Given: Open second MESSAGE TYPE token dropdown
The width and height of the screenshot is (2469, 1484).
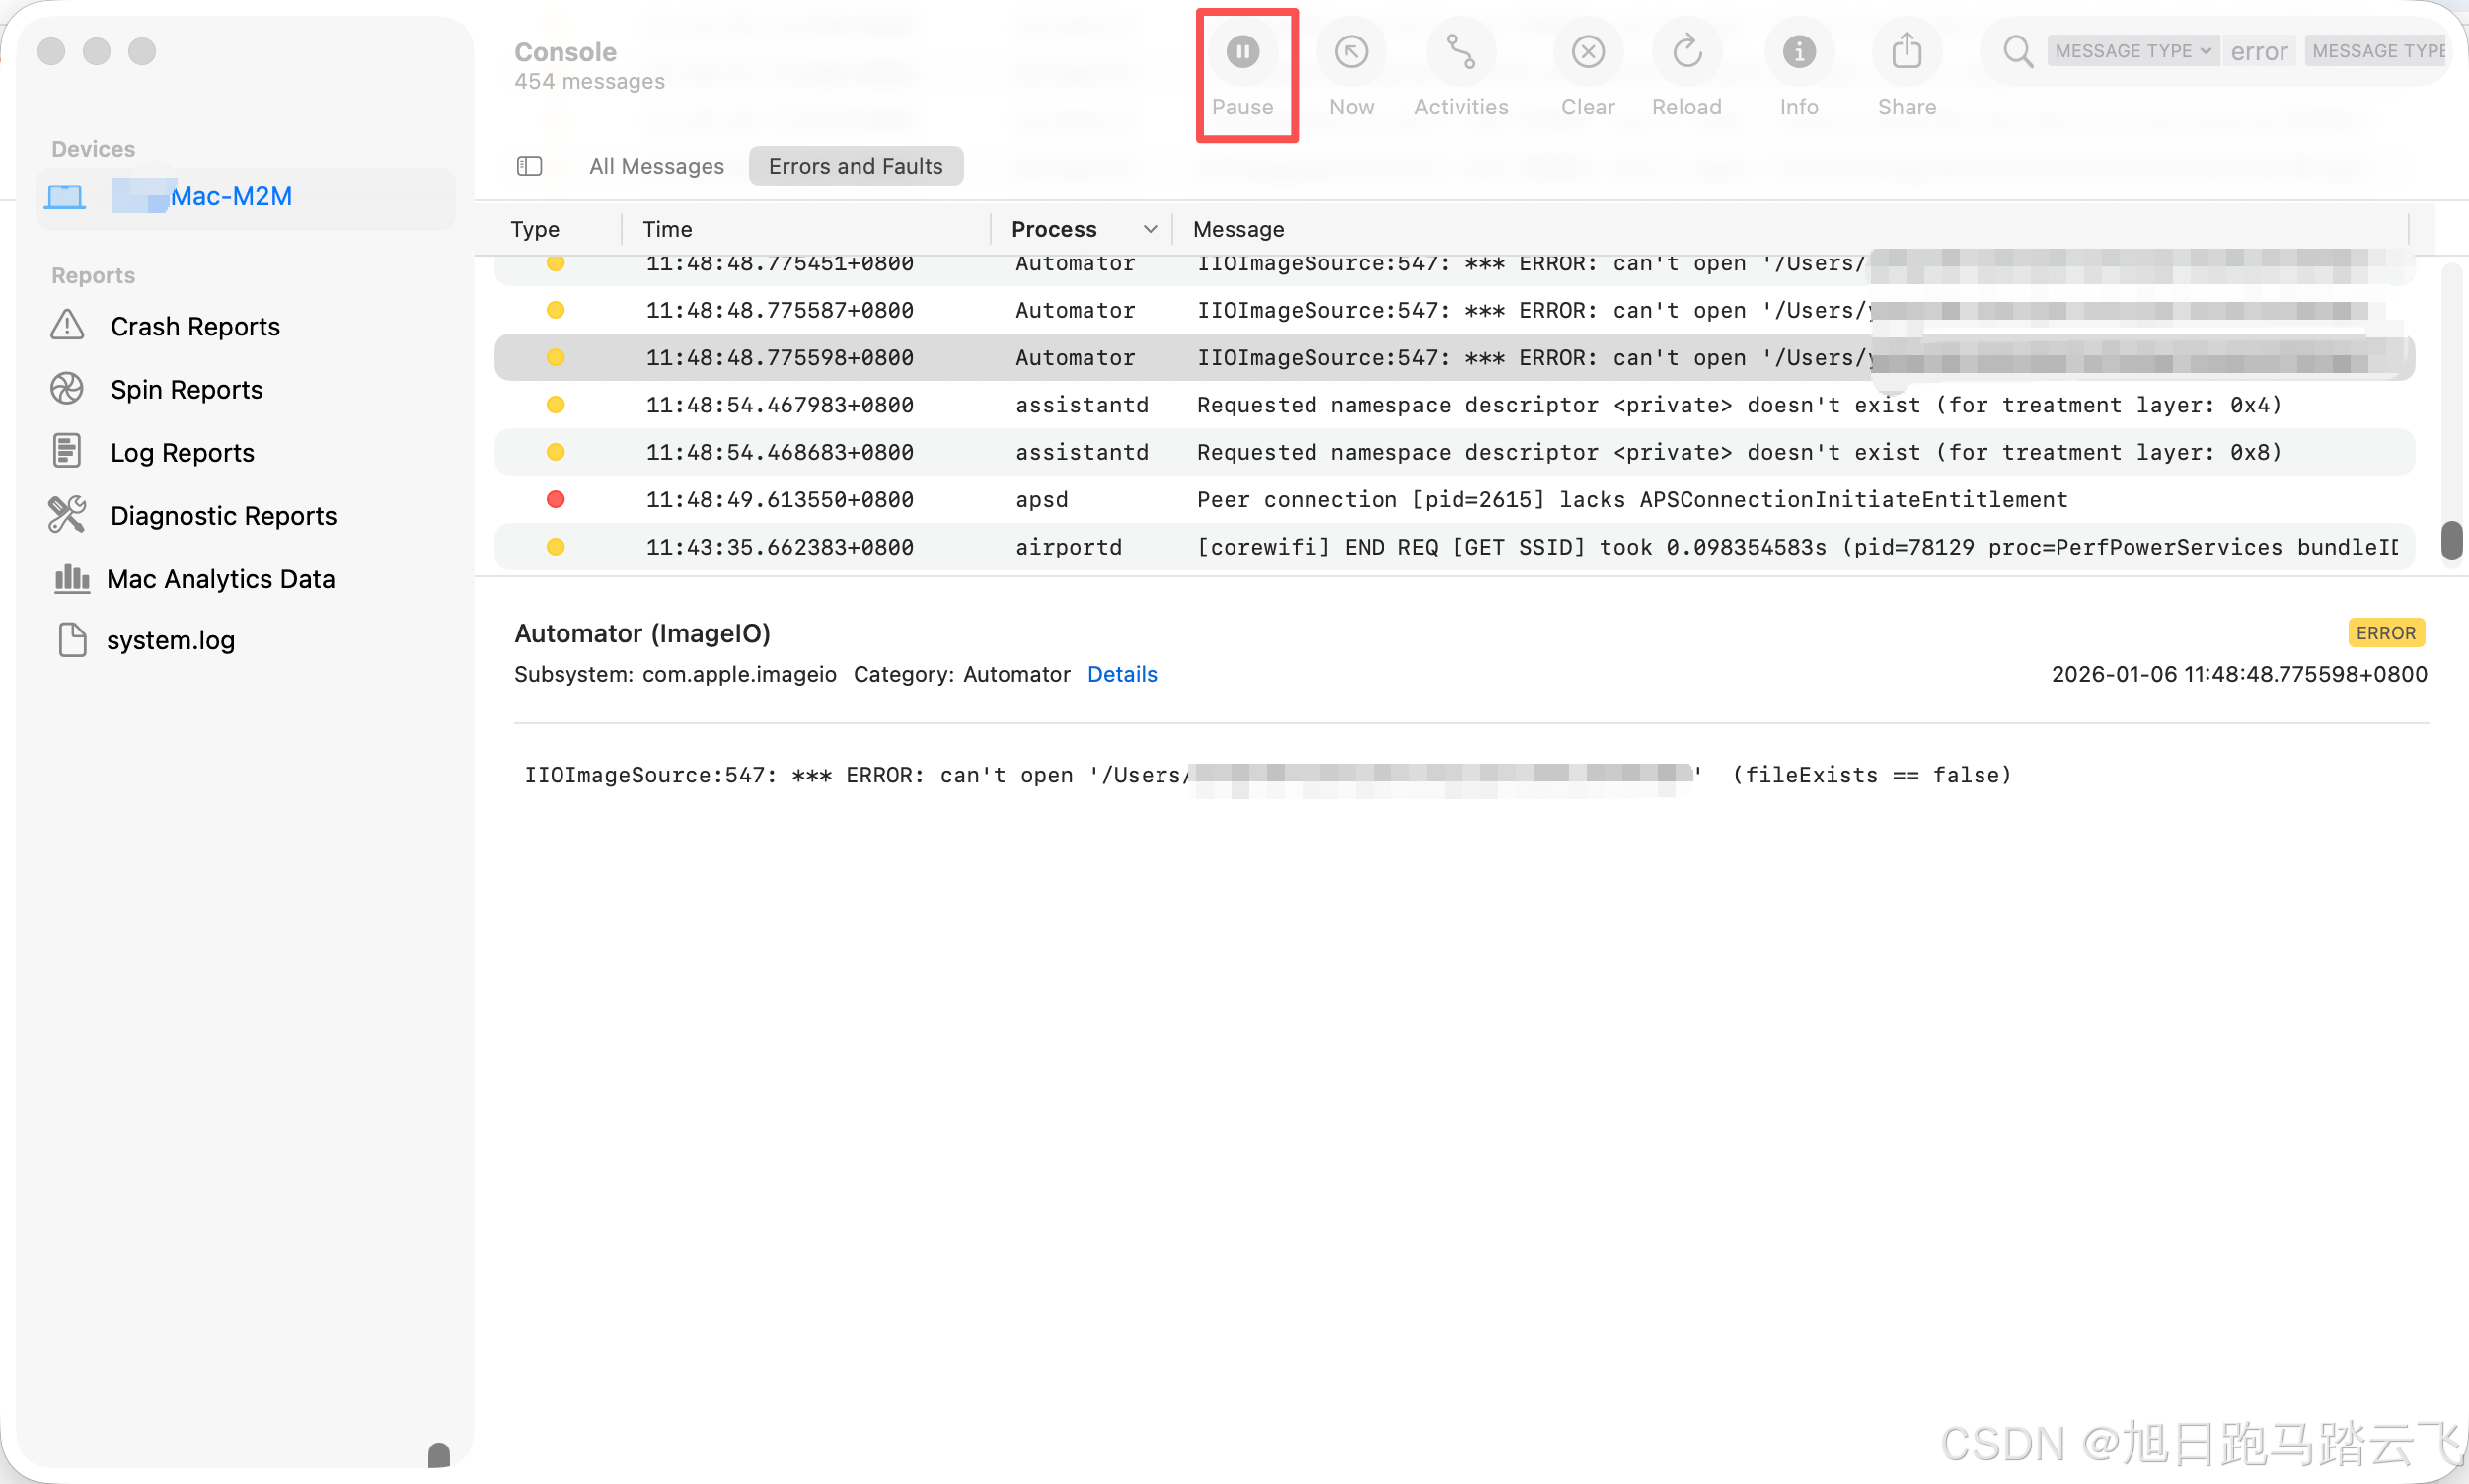Looking at the screenshot, I should tap(2376, 51).
